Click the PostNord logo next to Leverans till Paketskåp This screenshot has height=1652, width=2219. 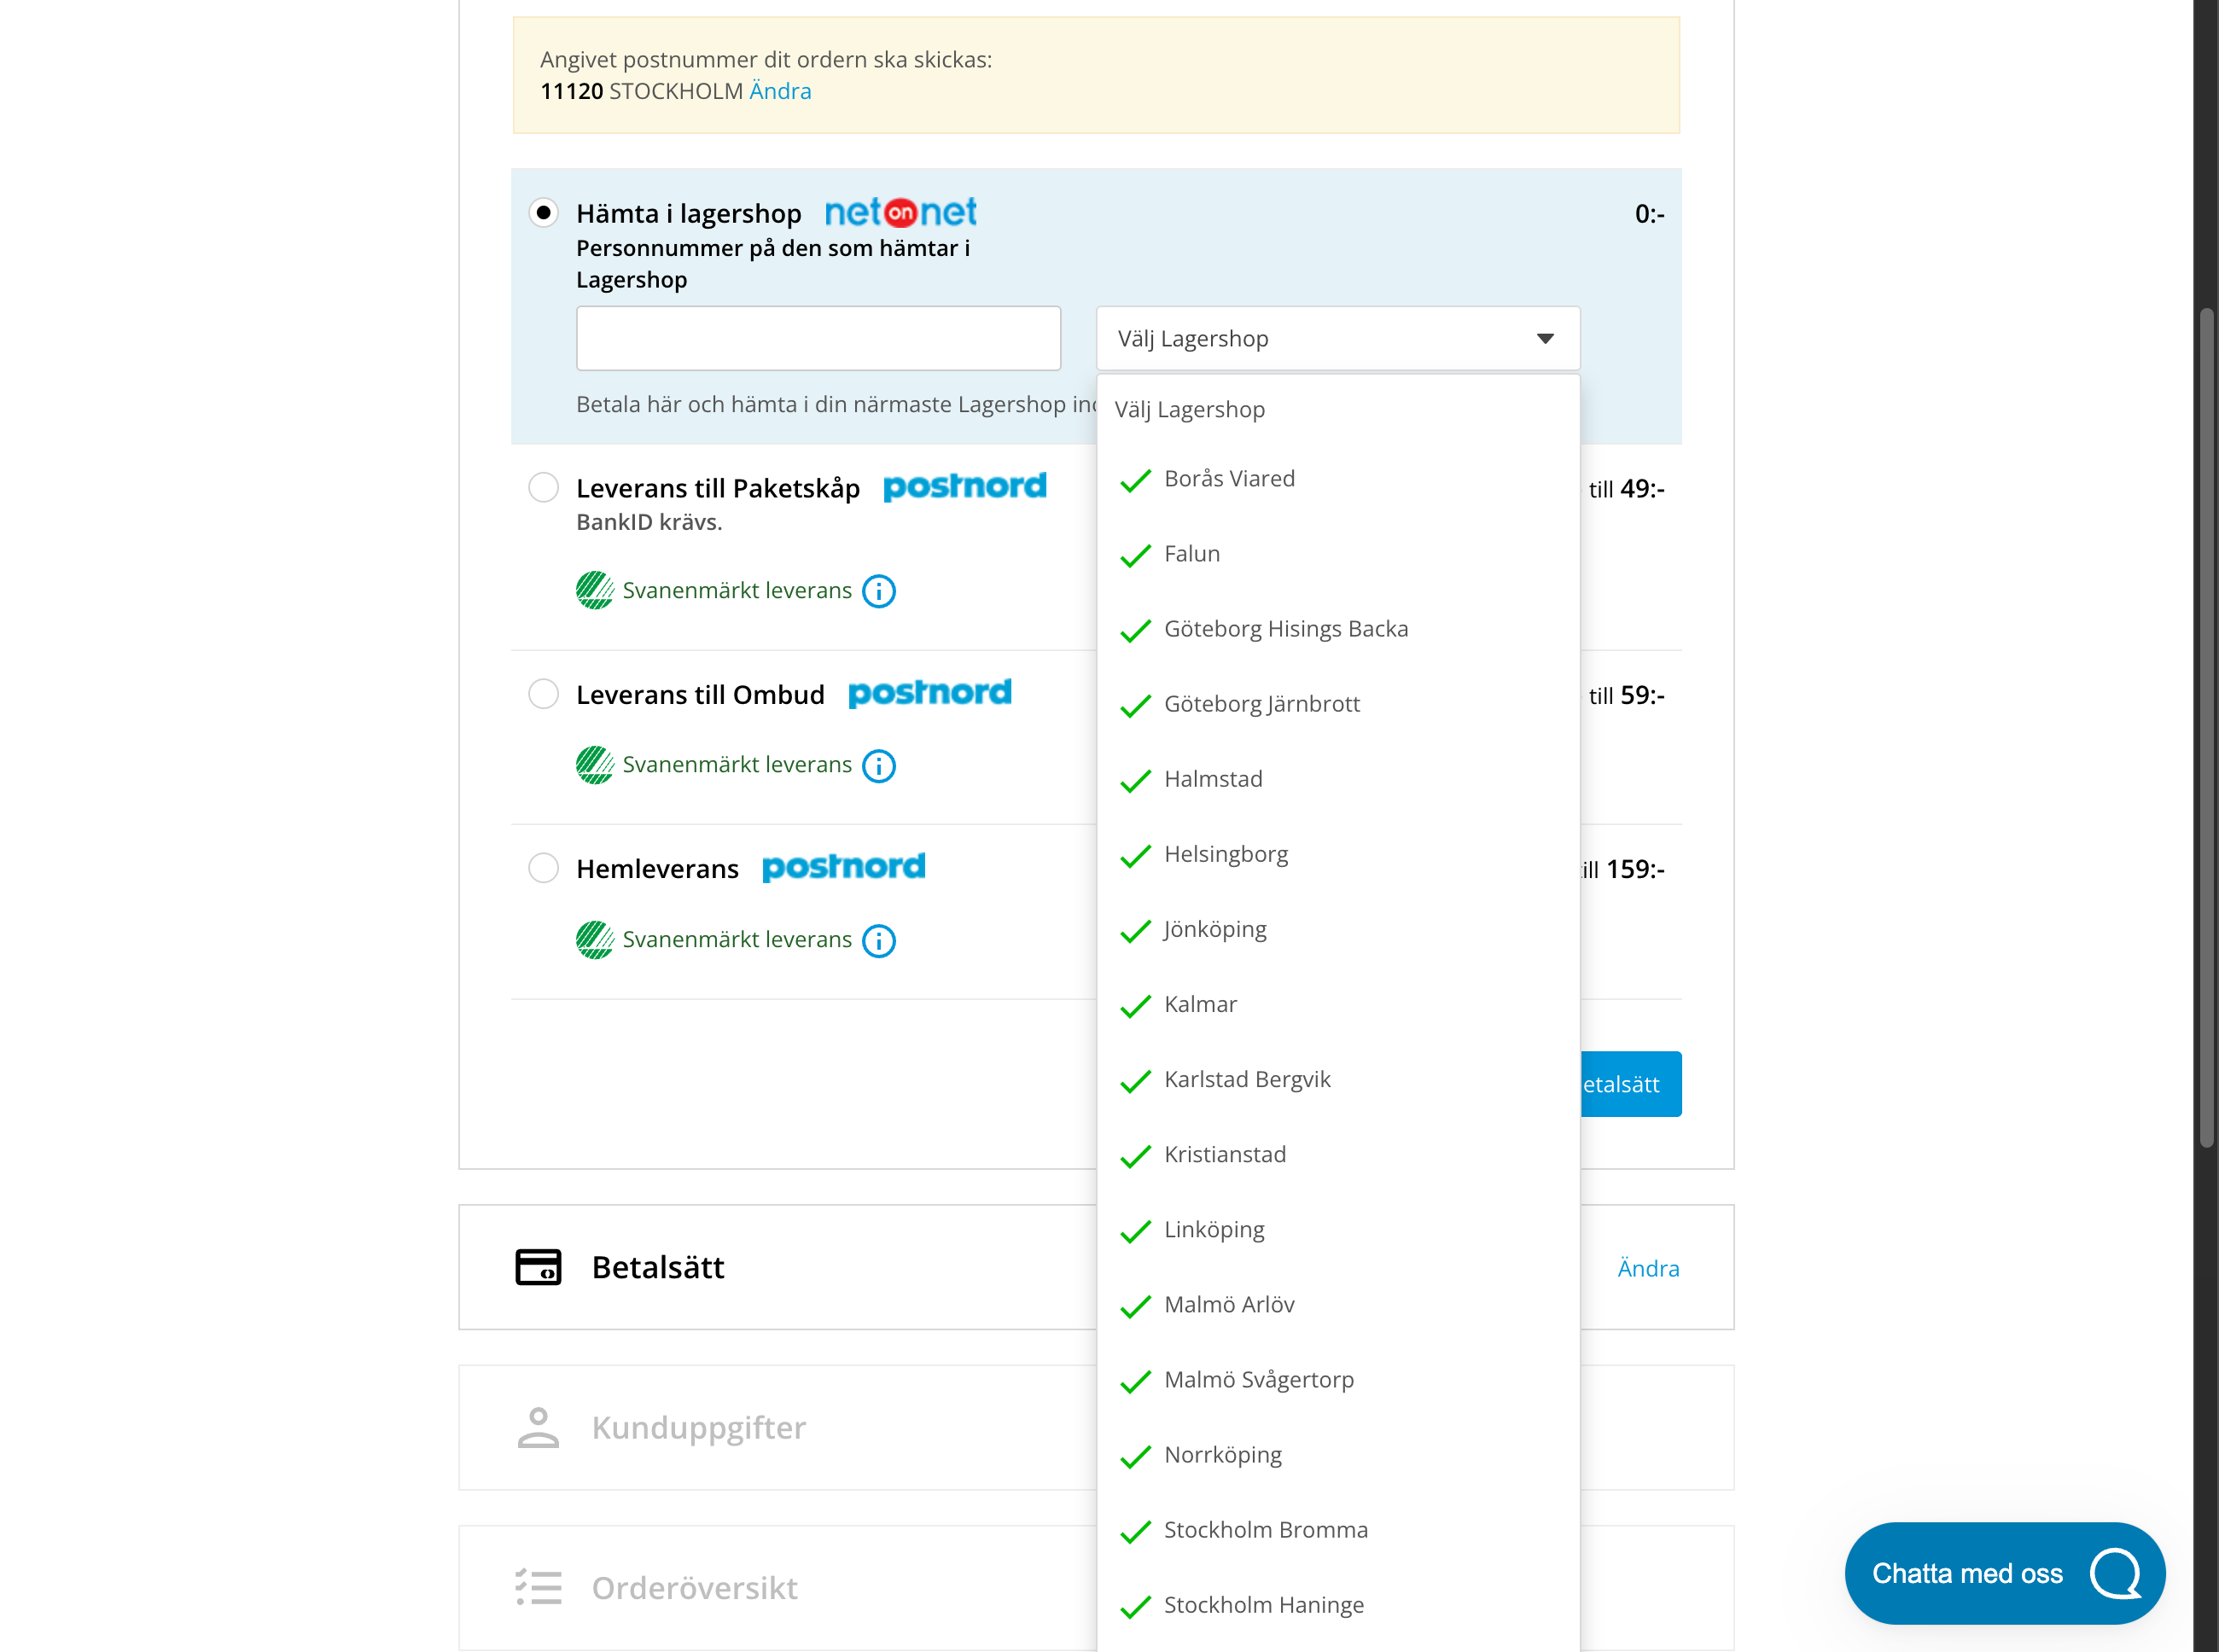963,487
